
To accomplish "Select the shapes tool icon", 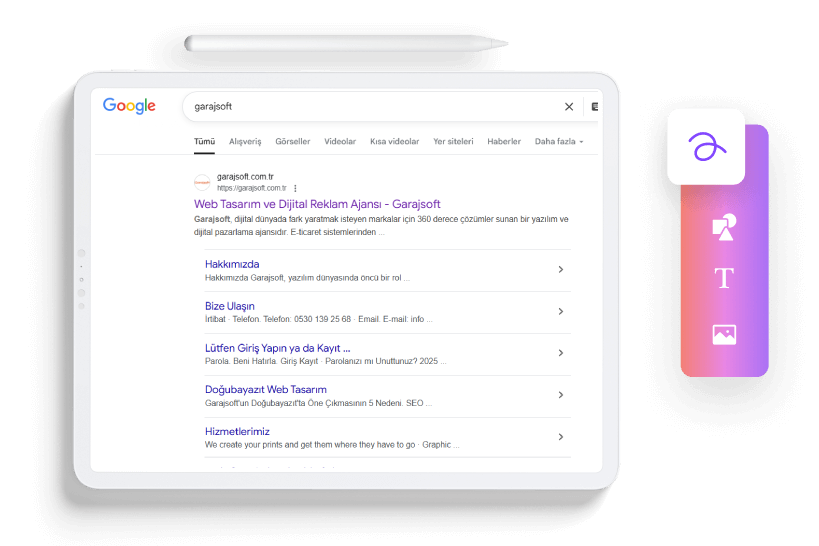I will pos(724,227).
